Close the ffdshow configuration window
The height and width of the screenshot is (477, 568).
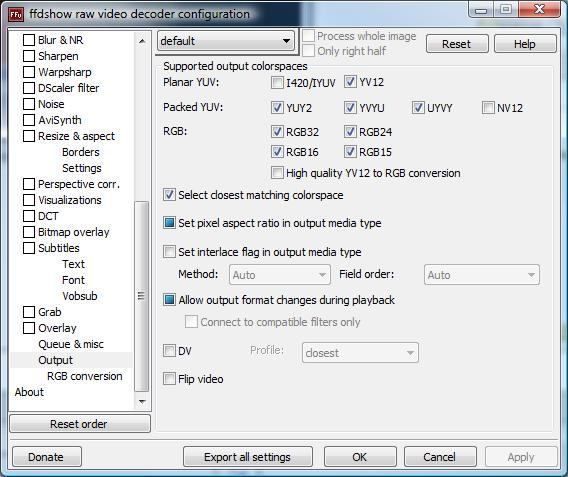pos(539,9)
